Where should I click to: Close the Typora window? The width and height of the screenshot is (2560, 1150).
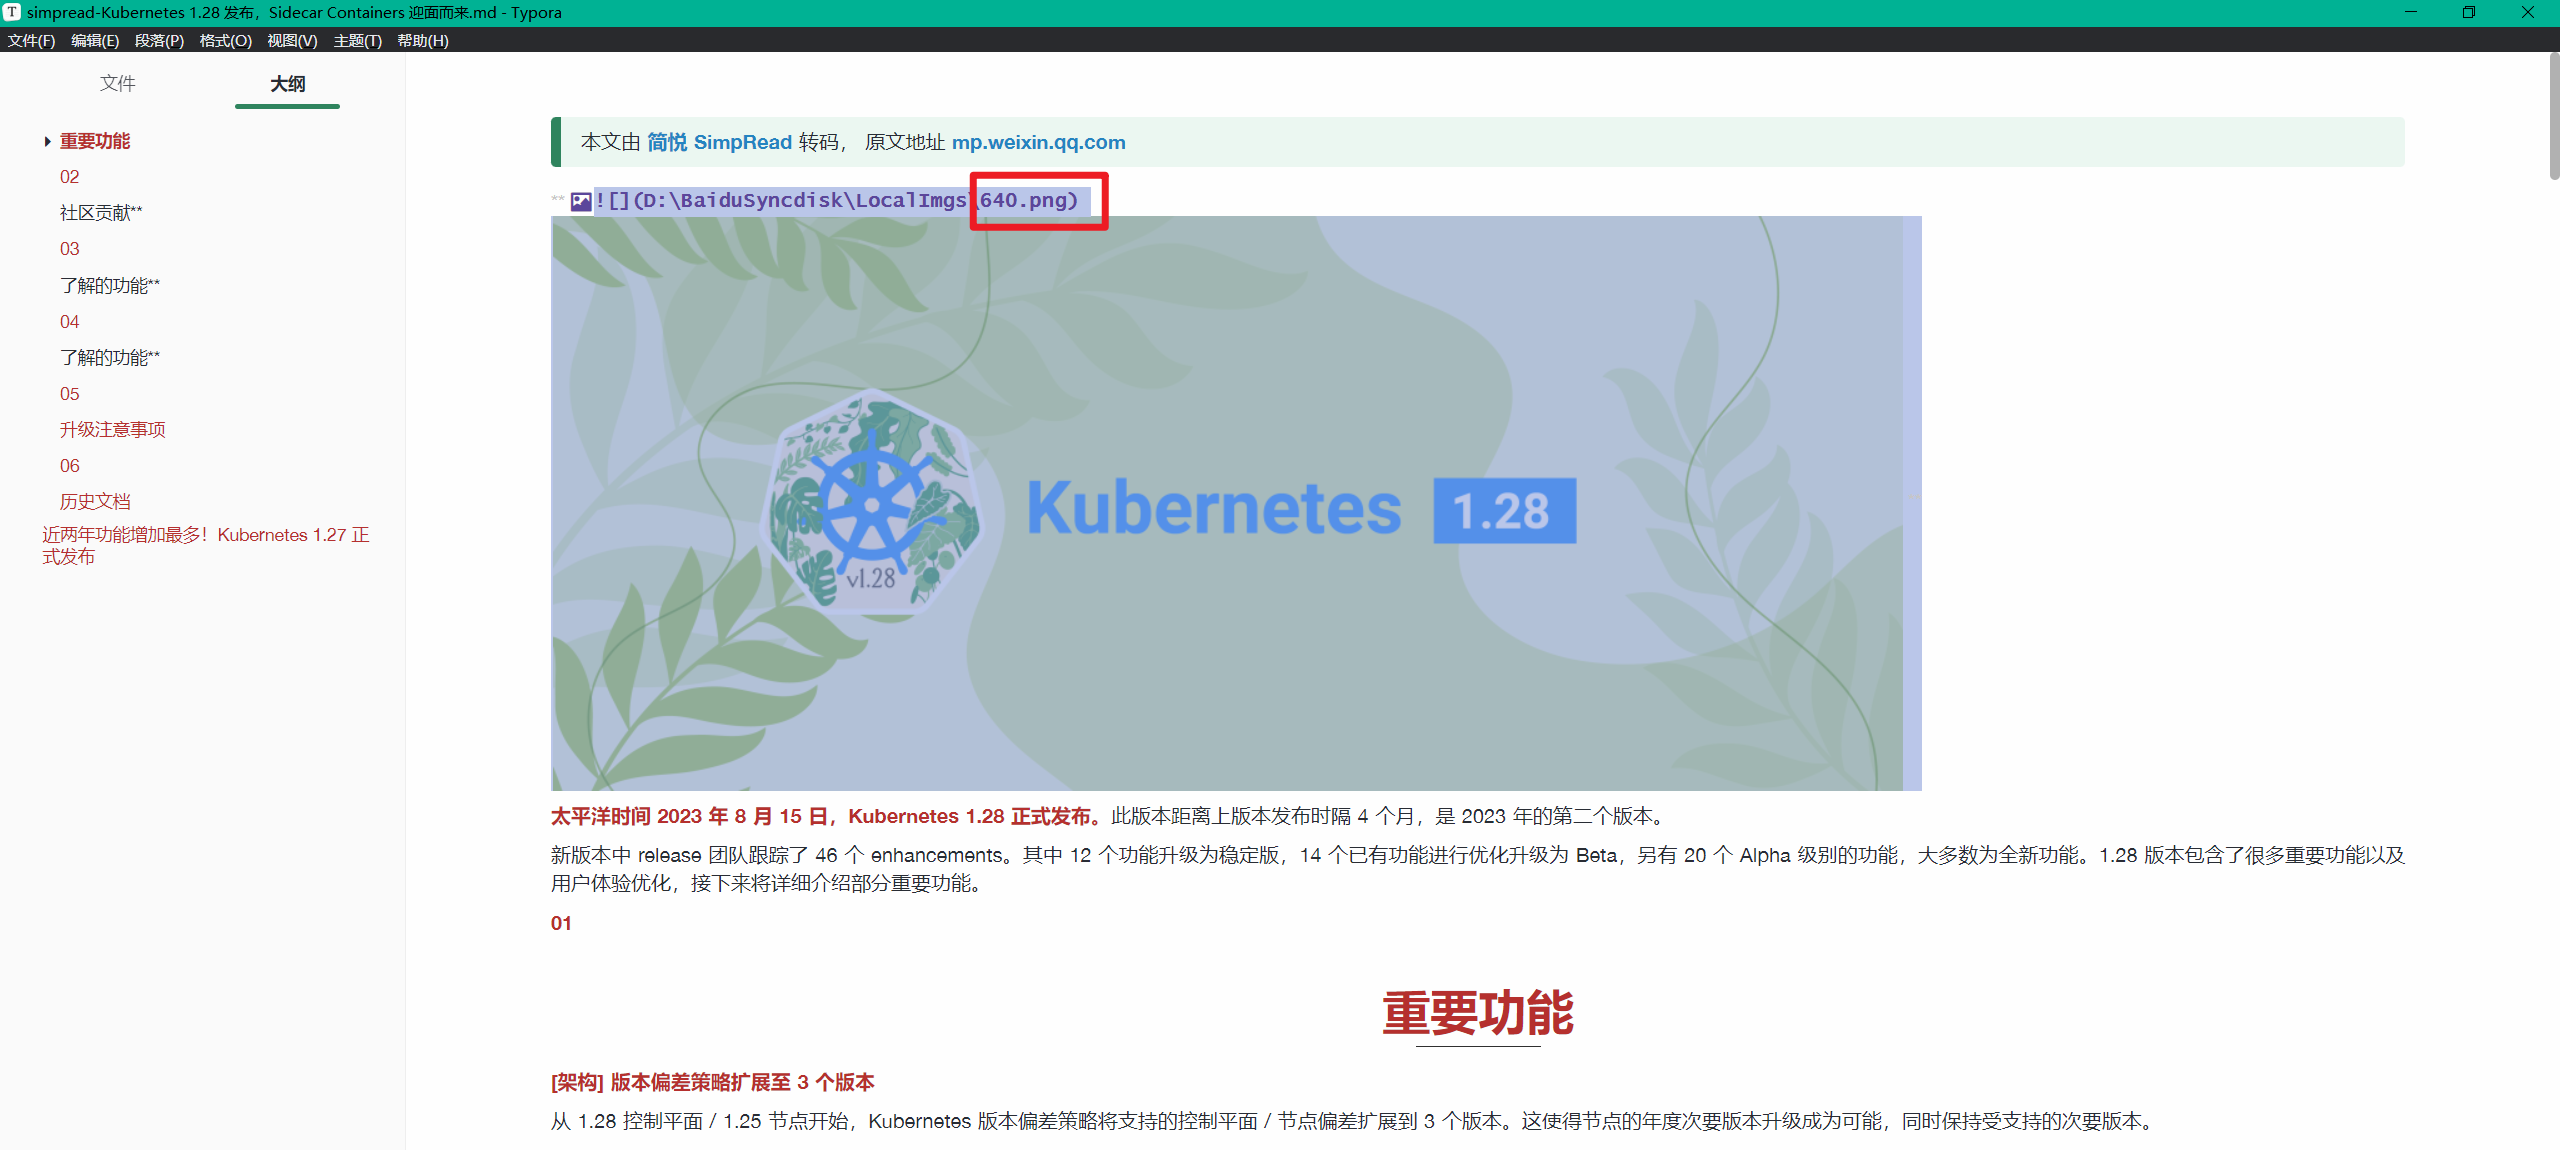pyautogui.click(x=2528, y=12)
